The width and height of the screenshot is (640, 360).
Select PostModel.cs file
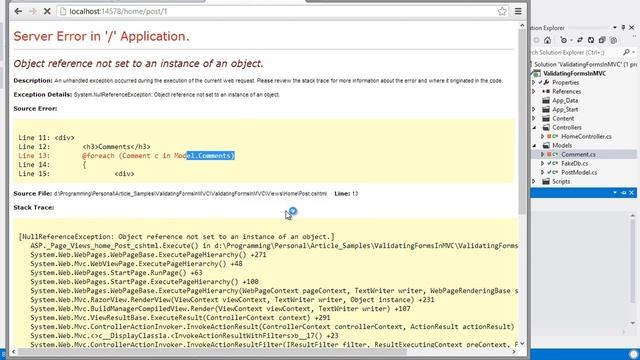(x=579, y=172)
